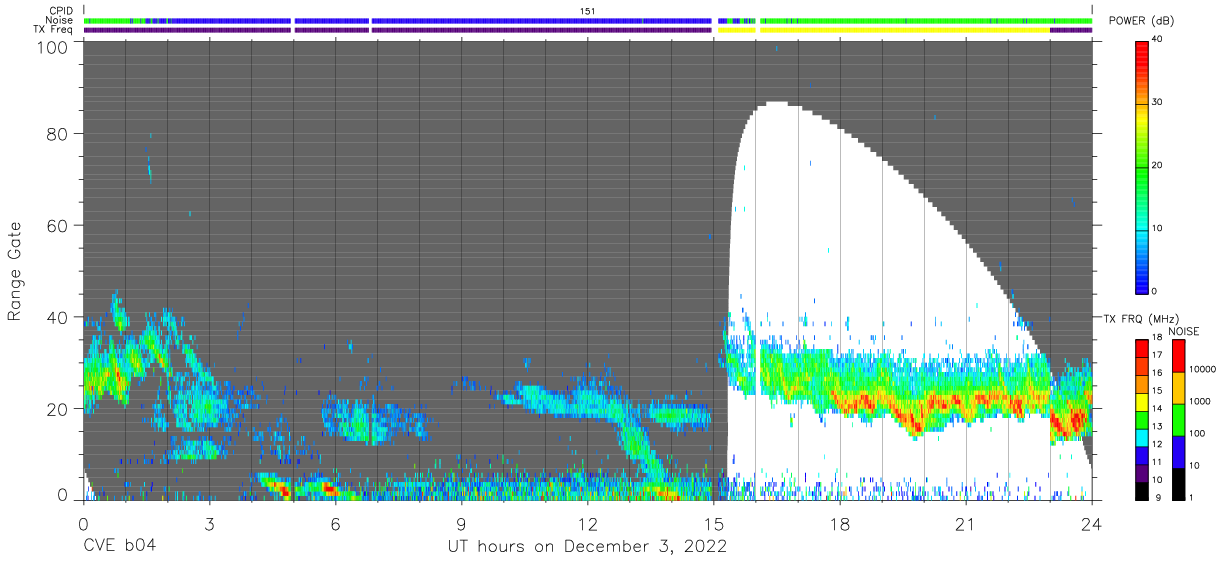Click the orange segment of NOISE scale
Viewport: 1228px width, 567px height.
1178,388
